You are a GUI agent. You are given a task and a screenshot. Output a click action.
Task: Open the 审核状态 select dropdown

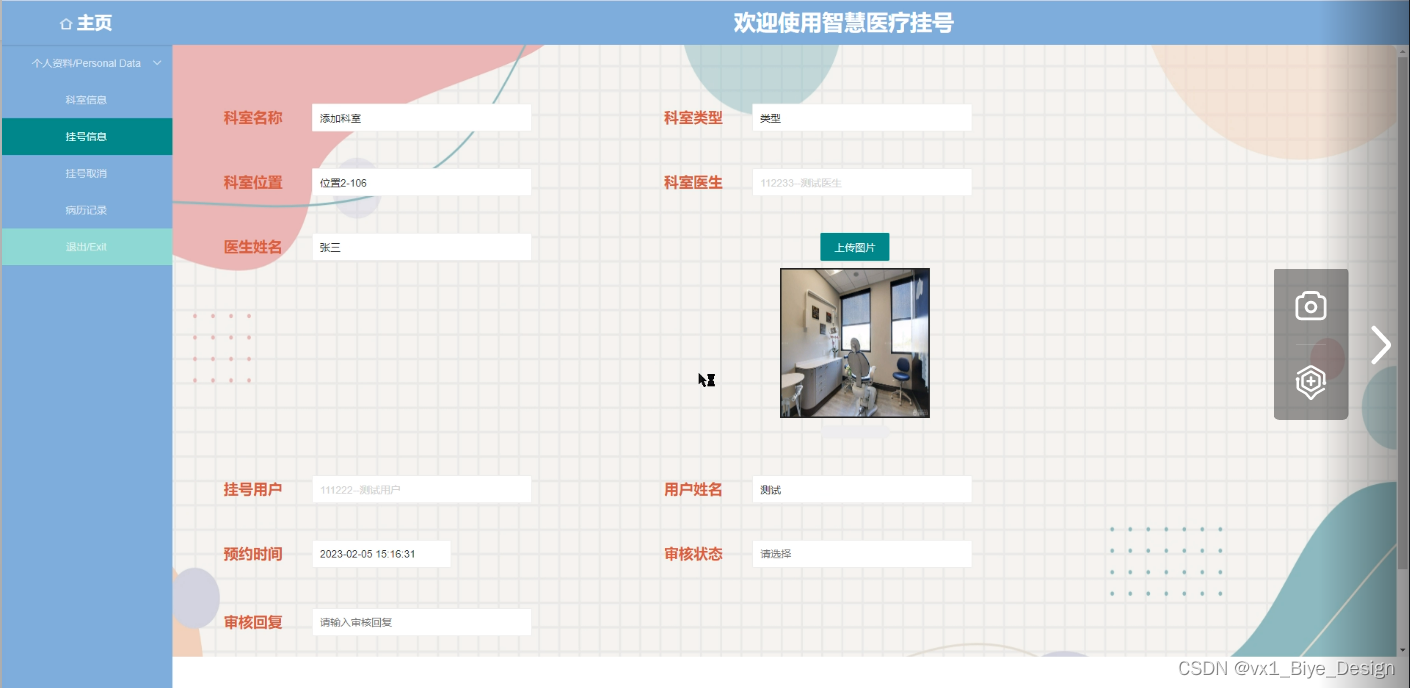[861, 554]
